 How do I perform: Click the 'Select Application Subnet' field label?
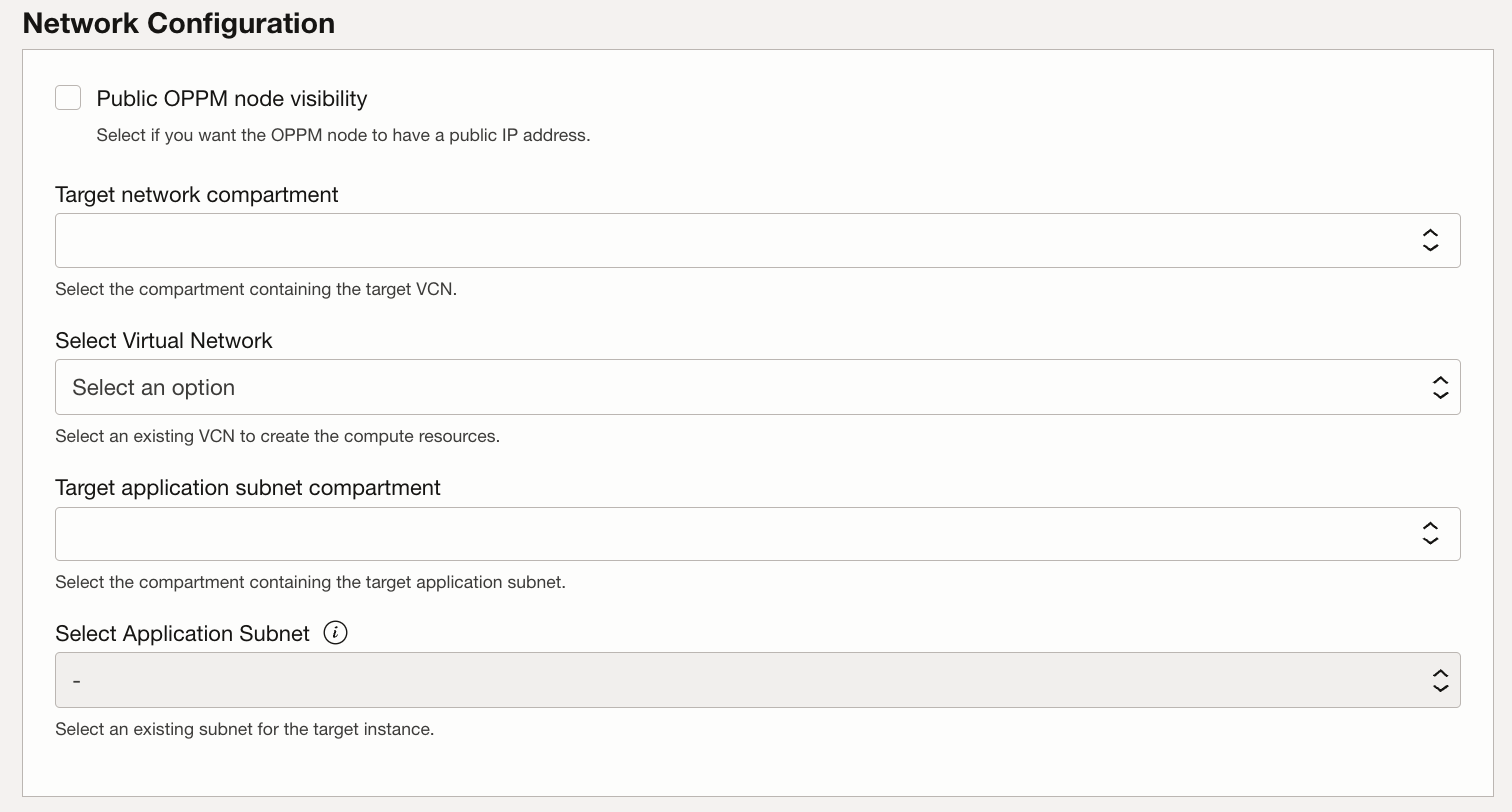click(183, 634)
